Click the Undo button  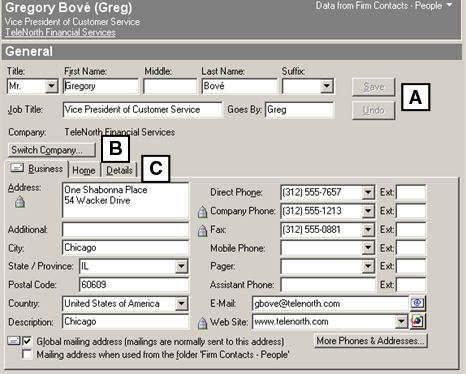[374, 110]
